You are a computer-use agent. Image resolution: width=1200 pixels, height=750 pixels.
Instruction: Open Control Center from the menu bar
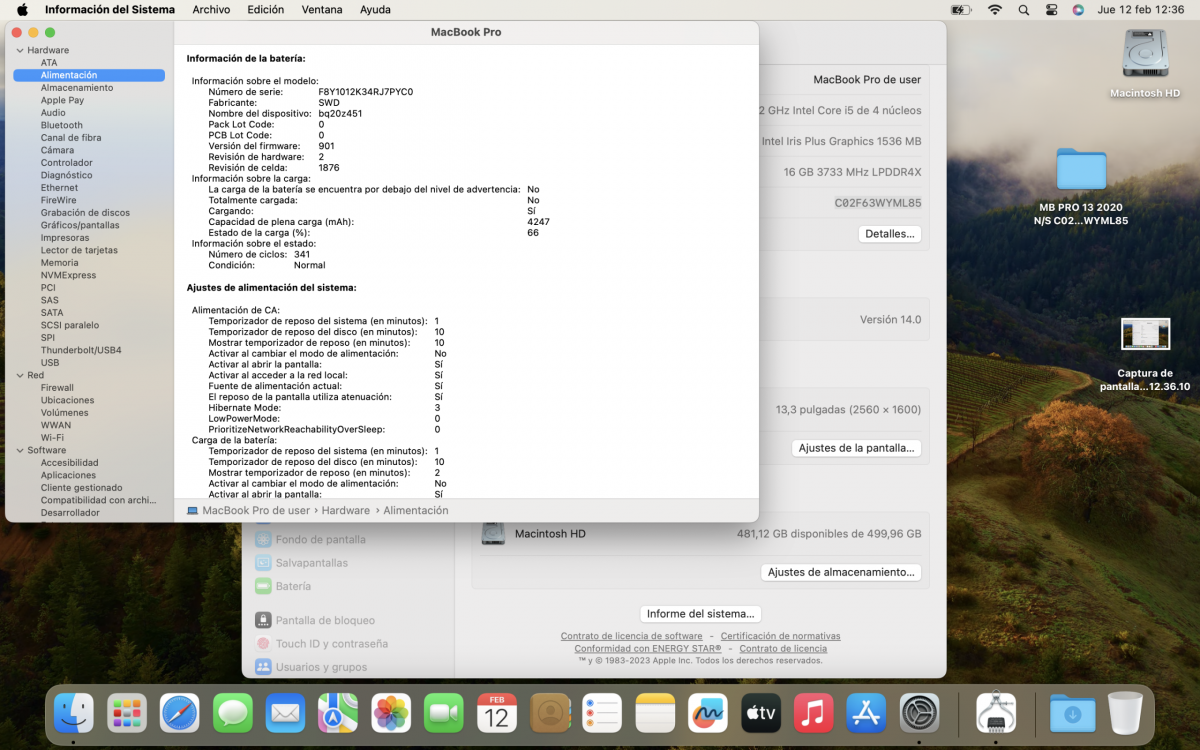tap(1050, 9)
